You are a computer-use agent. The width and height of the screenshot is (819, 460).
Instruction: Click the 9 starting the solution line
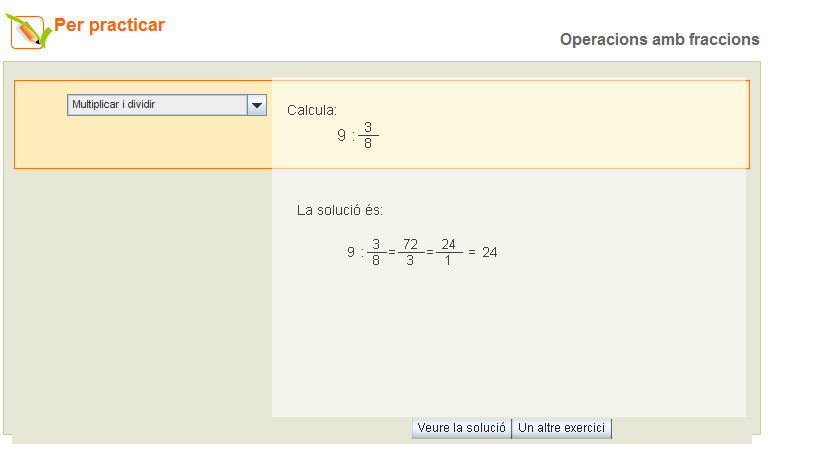pyautogui.click(x=351, y=252)
